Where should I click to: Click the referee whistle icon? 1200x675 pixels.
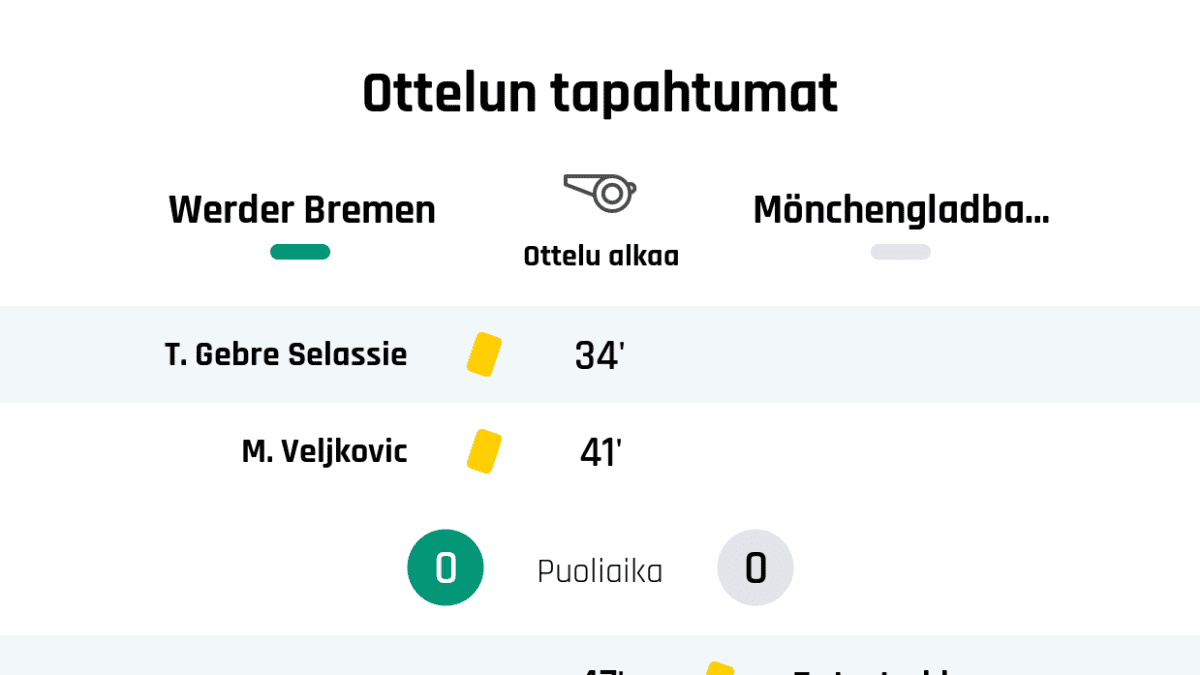(600, 193)
